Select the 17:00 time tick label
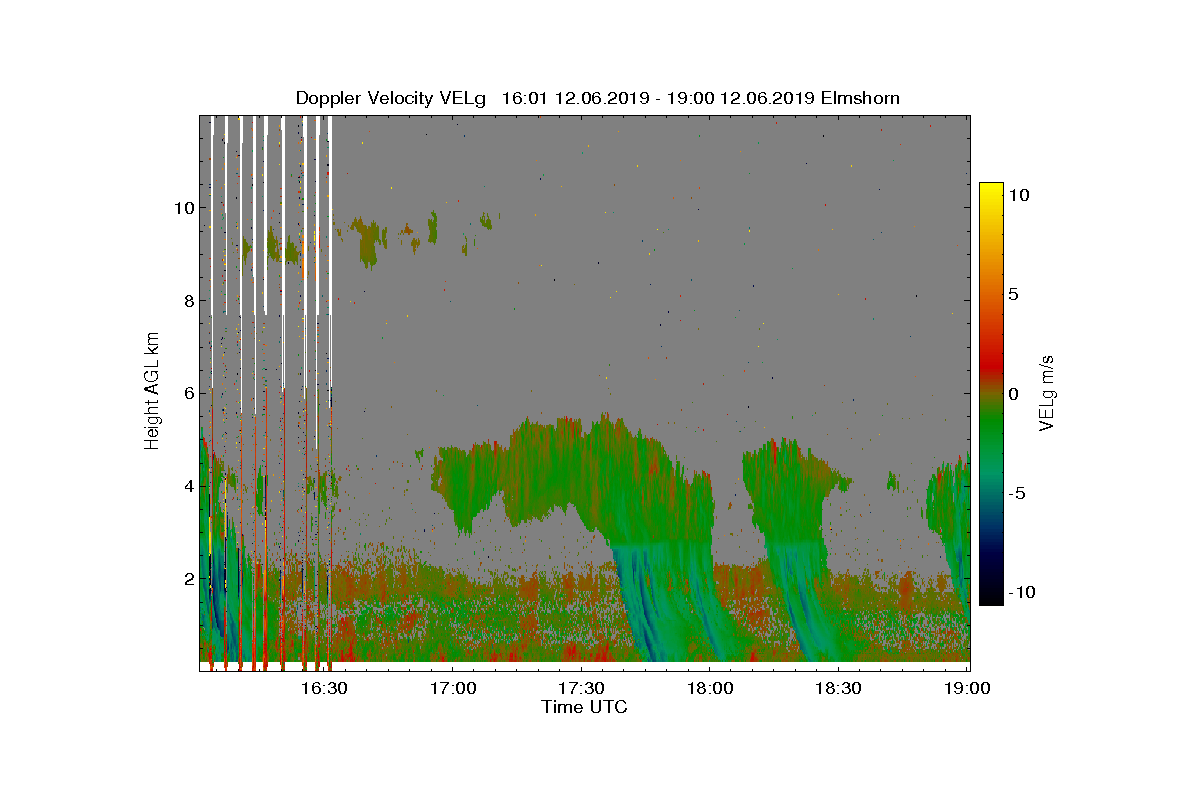 click(452, 688)
